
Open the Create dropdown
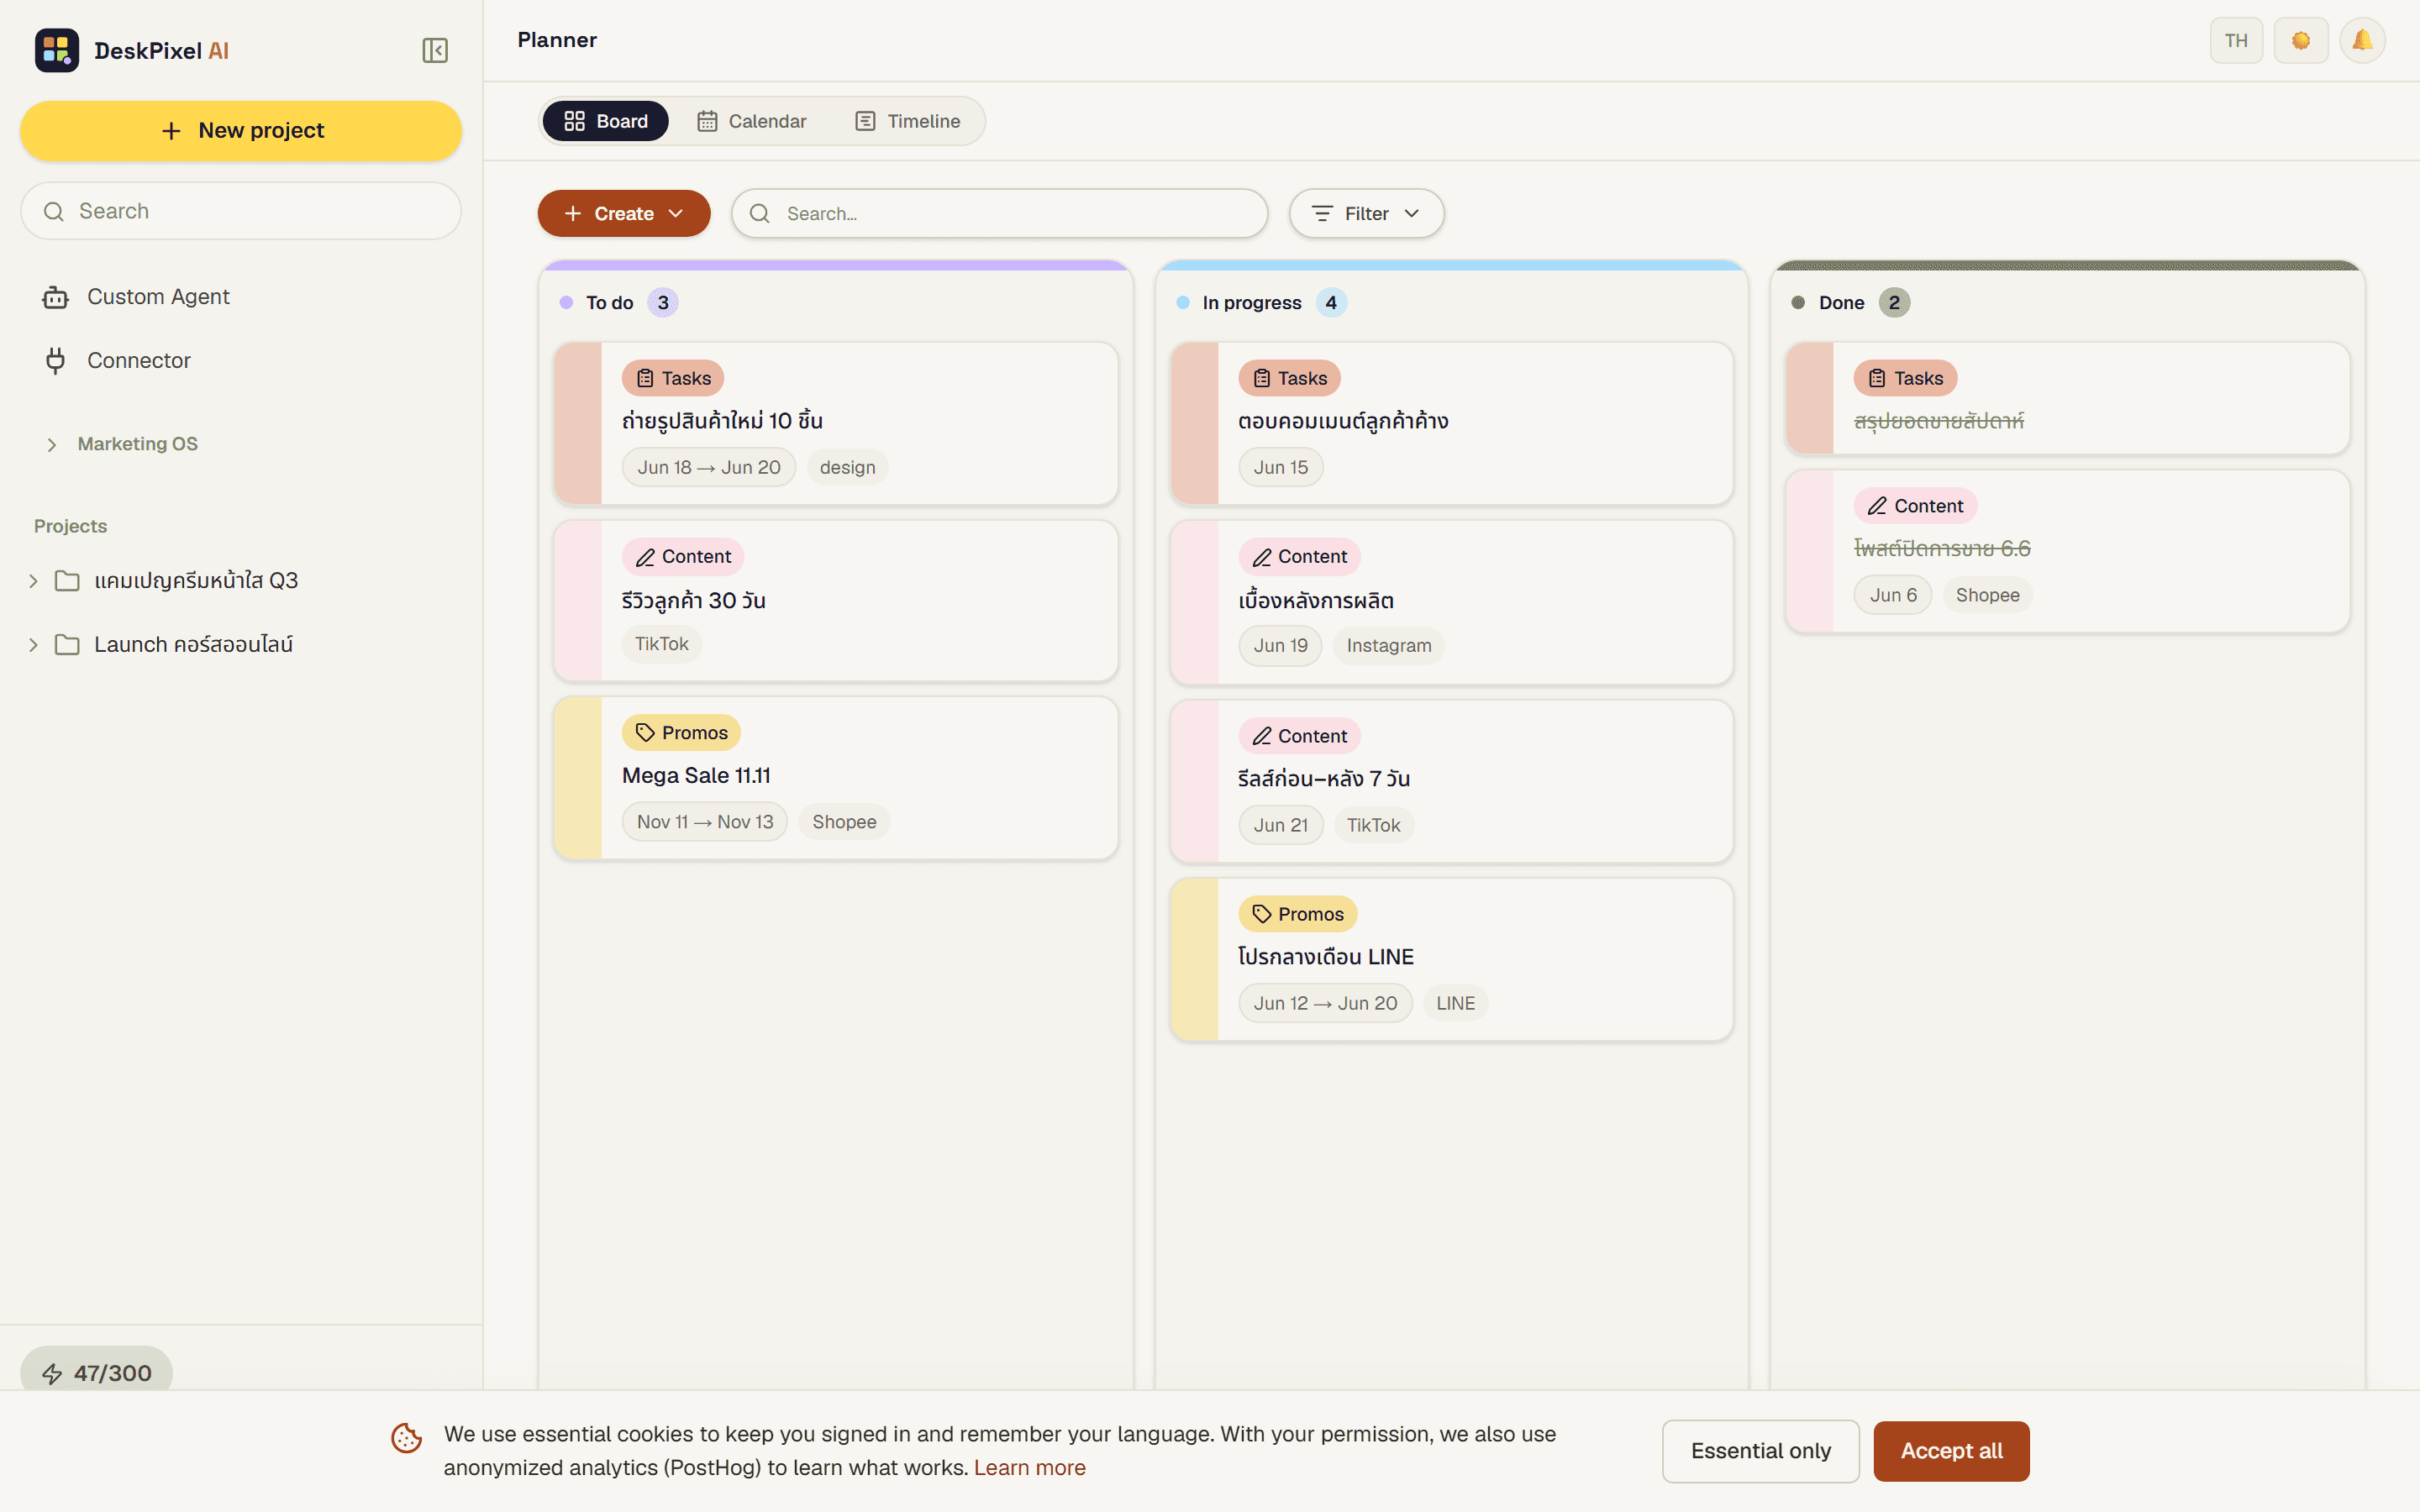pyautogui.click(x=624, y=213)
